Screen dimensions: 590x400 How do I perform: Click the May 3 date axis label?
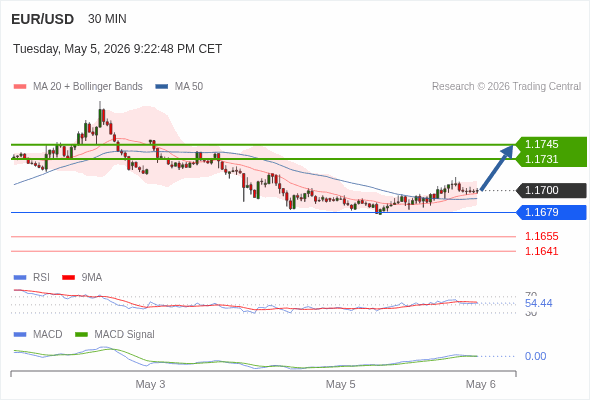pos(150,384)
